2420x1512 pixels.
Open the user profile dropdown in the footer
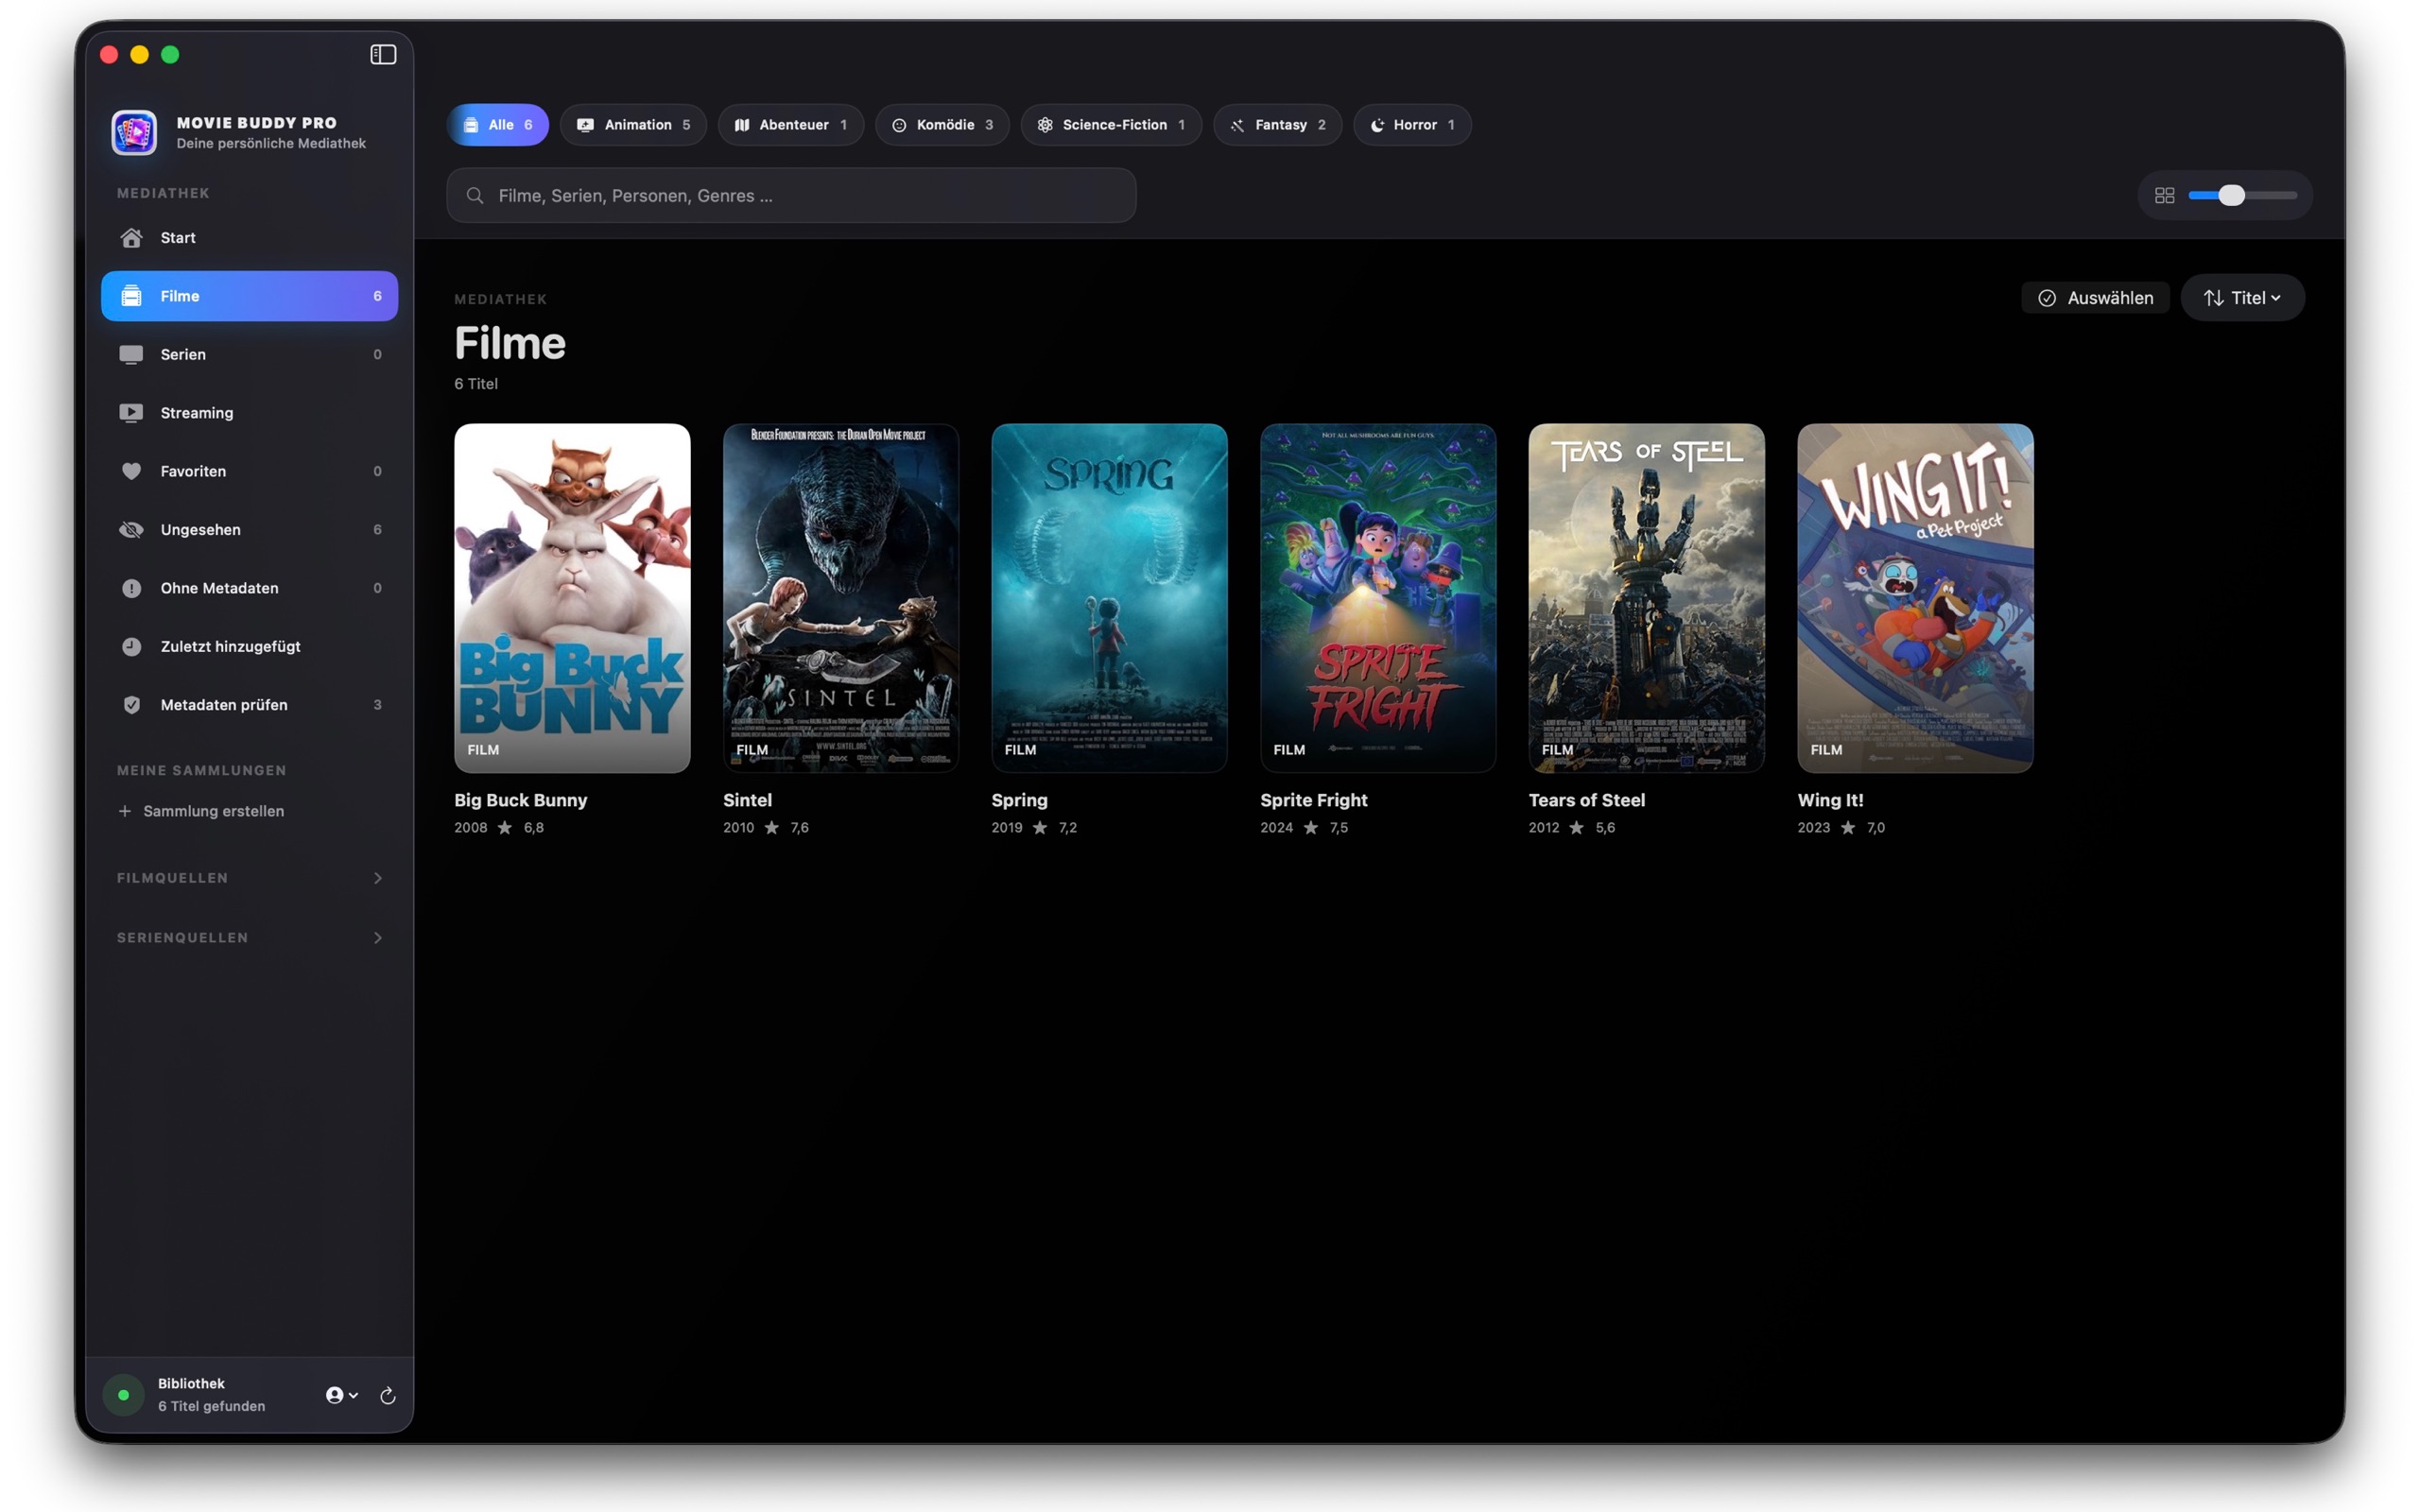[x=342, y=1396]
